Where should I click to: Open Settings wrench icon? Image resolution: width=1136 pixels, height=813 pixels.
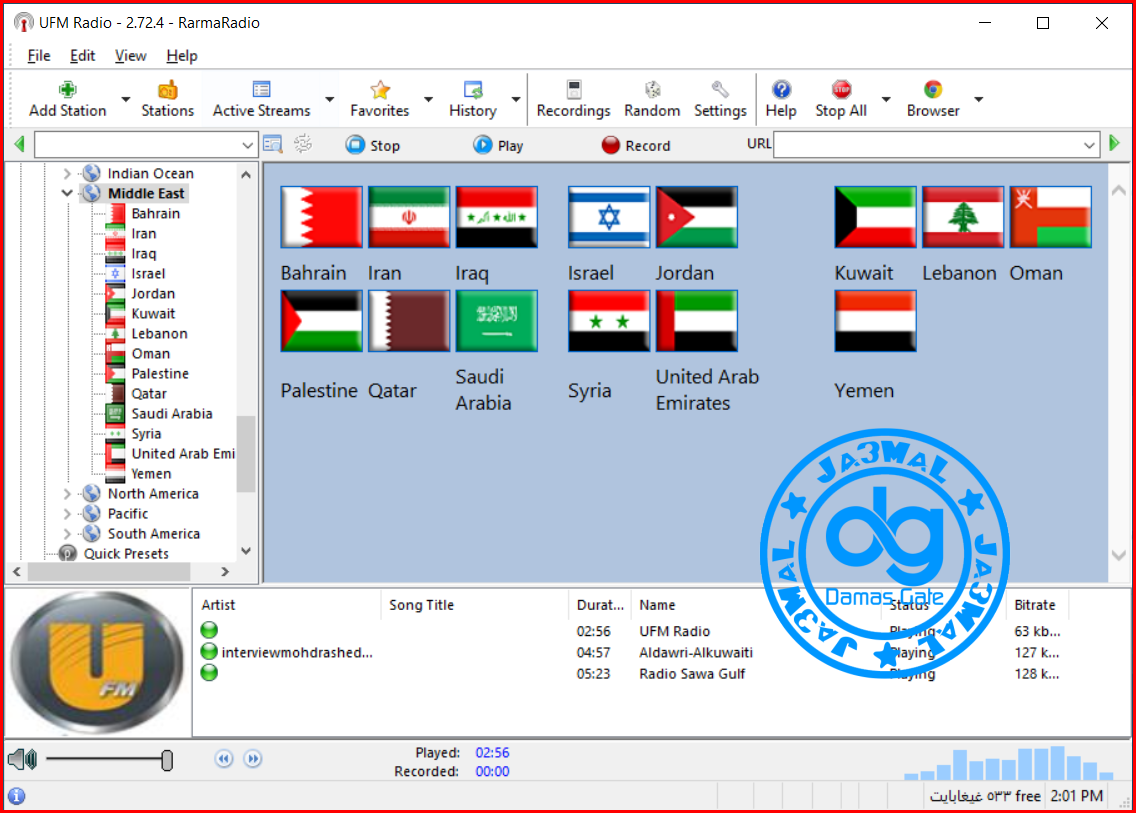(x=720, y=90)
